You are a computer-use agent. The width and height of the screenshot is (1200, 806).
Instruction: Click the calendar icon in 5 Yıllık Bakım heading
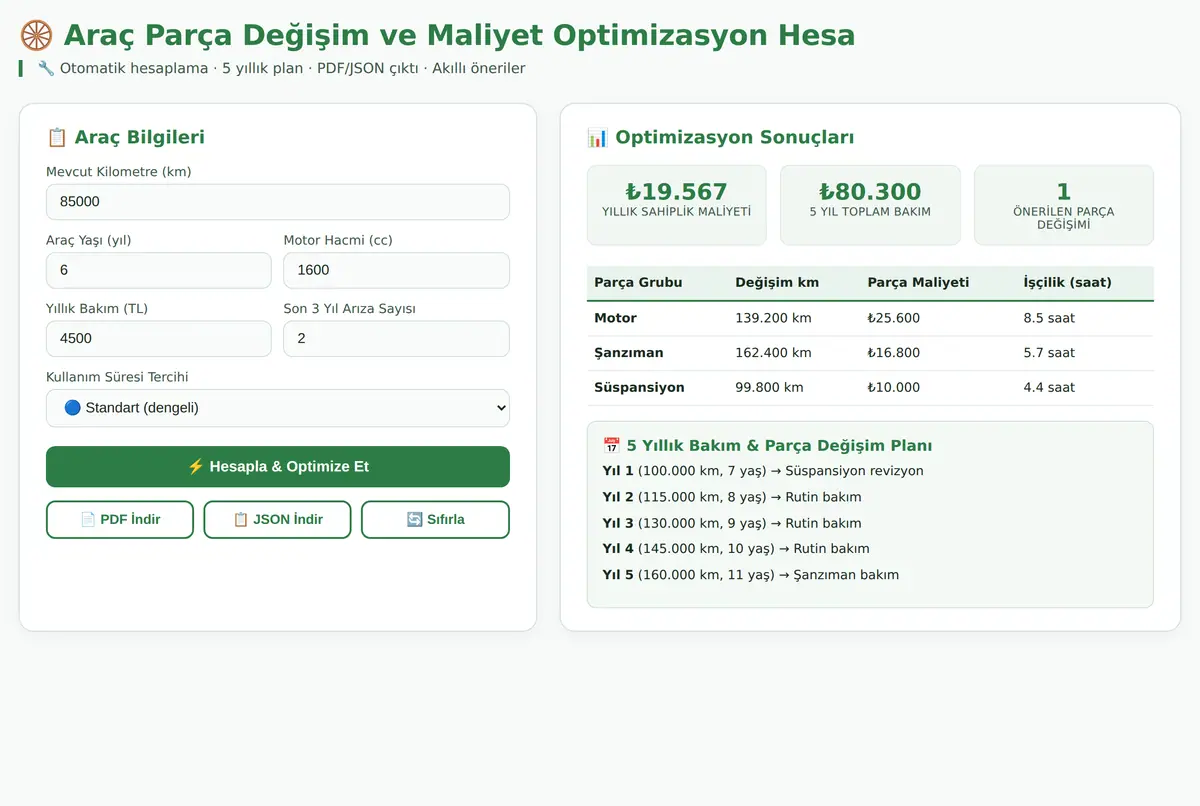(612, 445)
